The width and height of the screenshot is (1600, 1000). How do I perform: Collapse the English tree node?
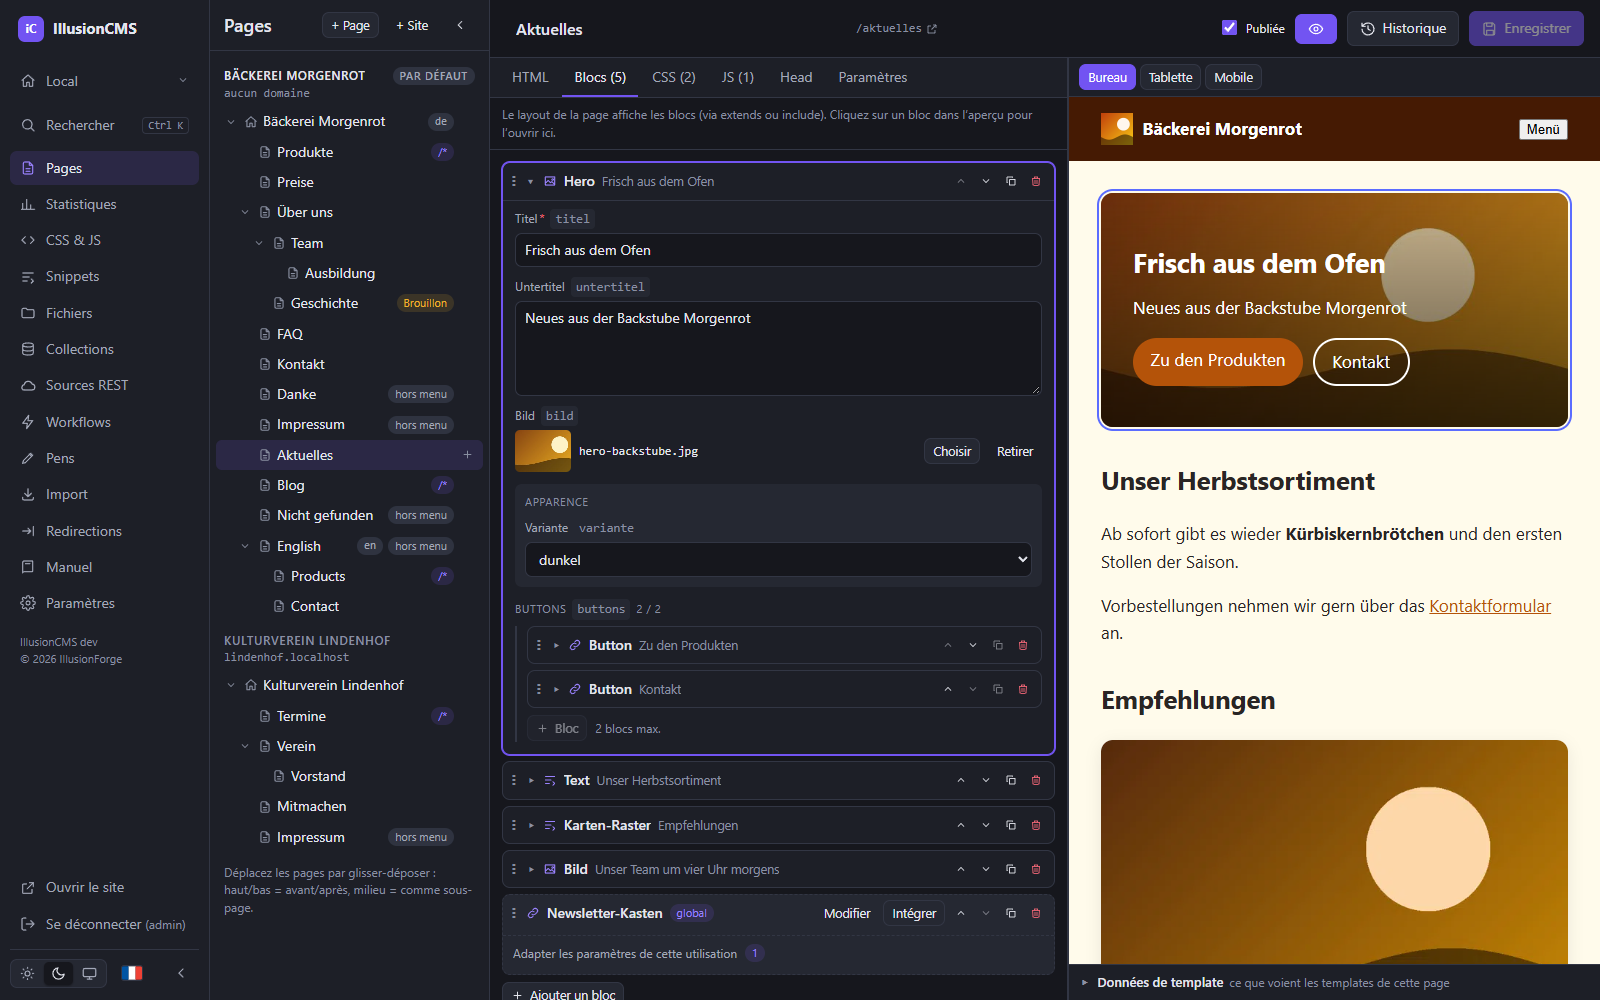(x=245, y=546)
